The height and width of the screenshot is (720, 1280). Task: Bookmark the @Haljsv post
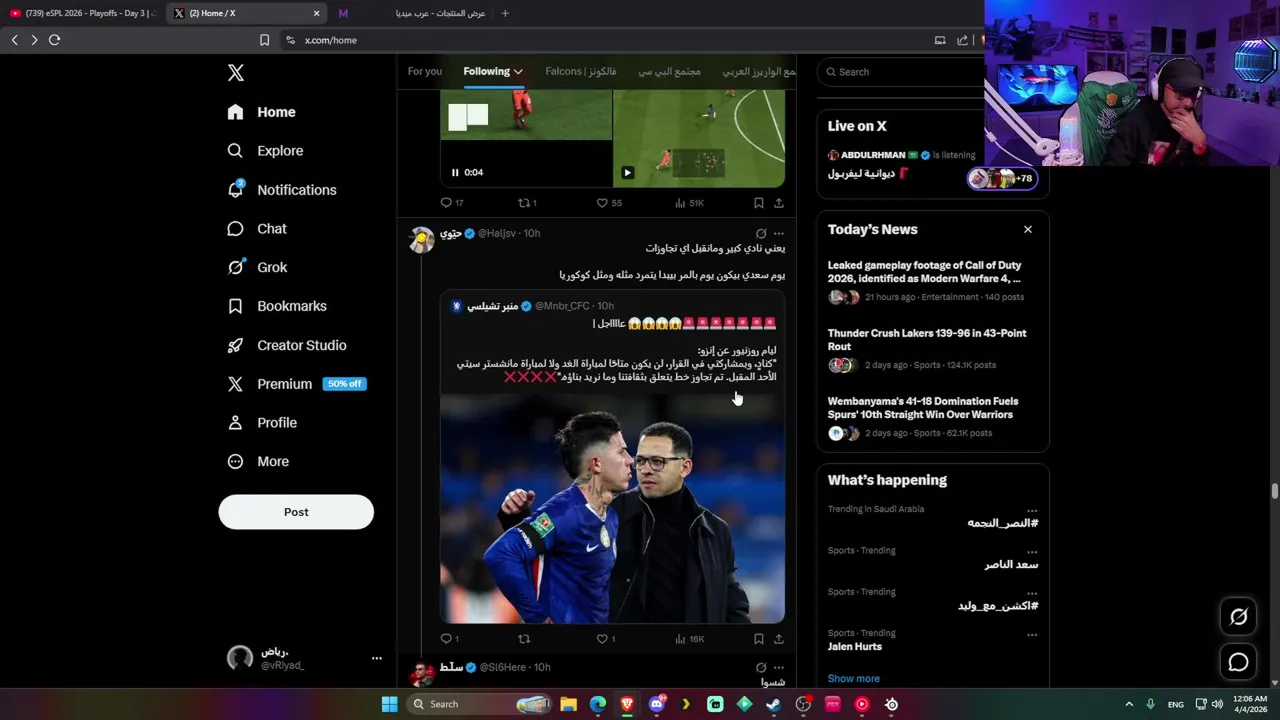pos(759,639)
